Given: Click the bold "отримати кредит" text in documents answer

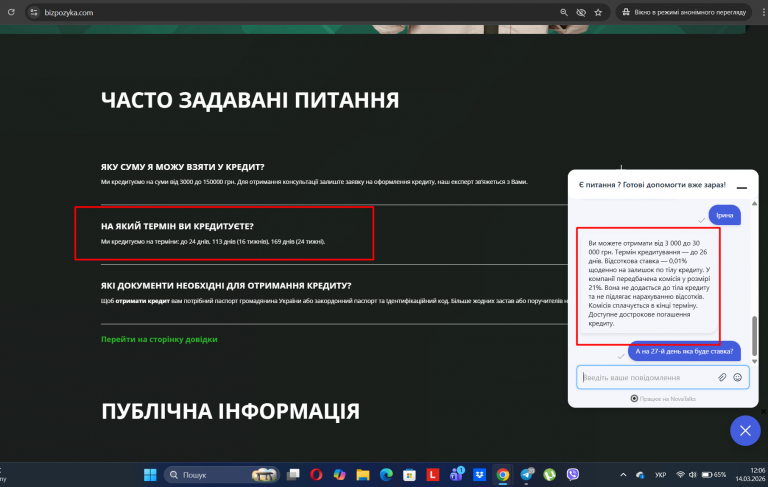Looking at the screenshot, I should click(x=142, y=301).
